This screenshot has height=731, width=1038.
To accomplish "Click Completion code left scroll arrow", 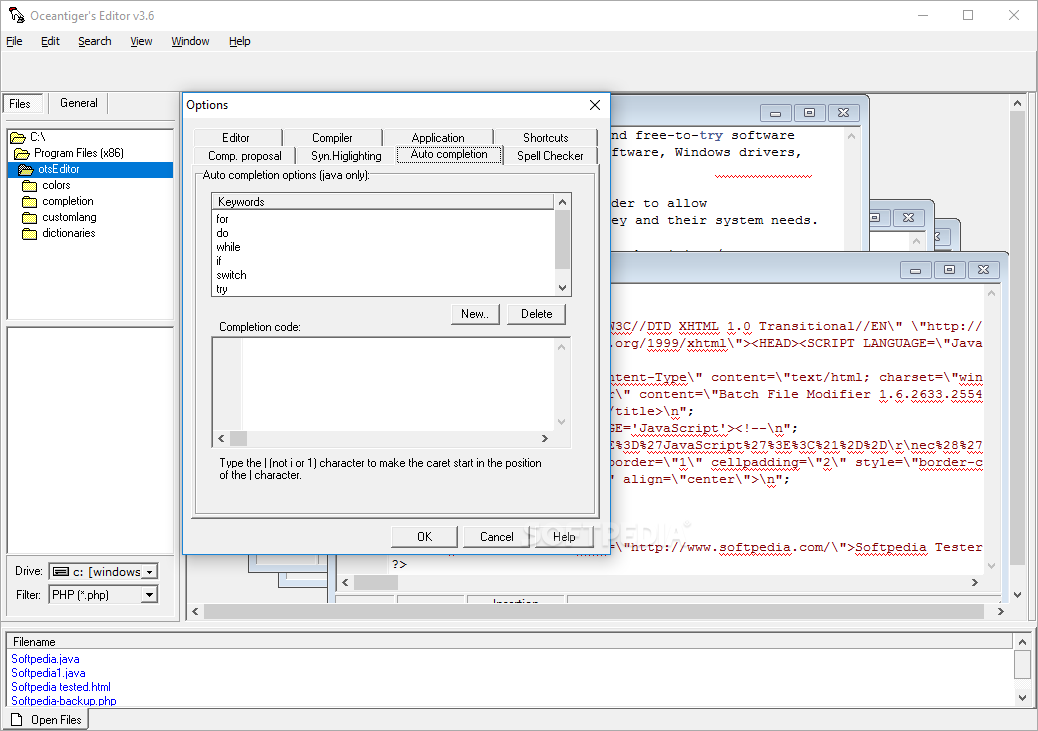I will tap(221, 438).
